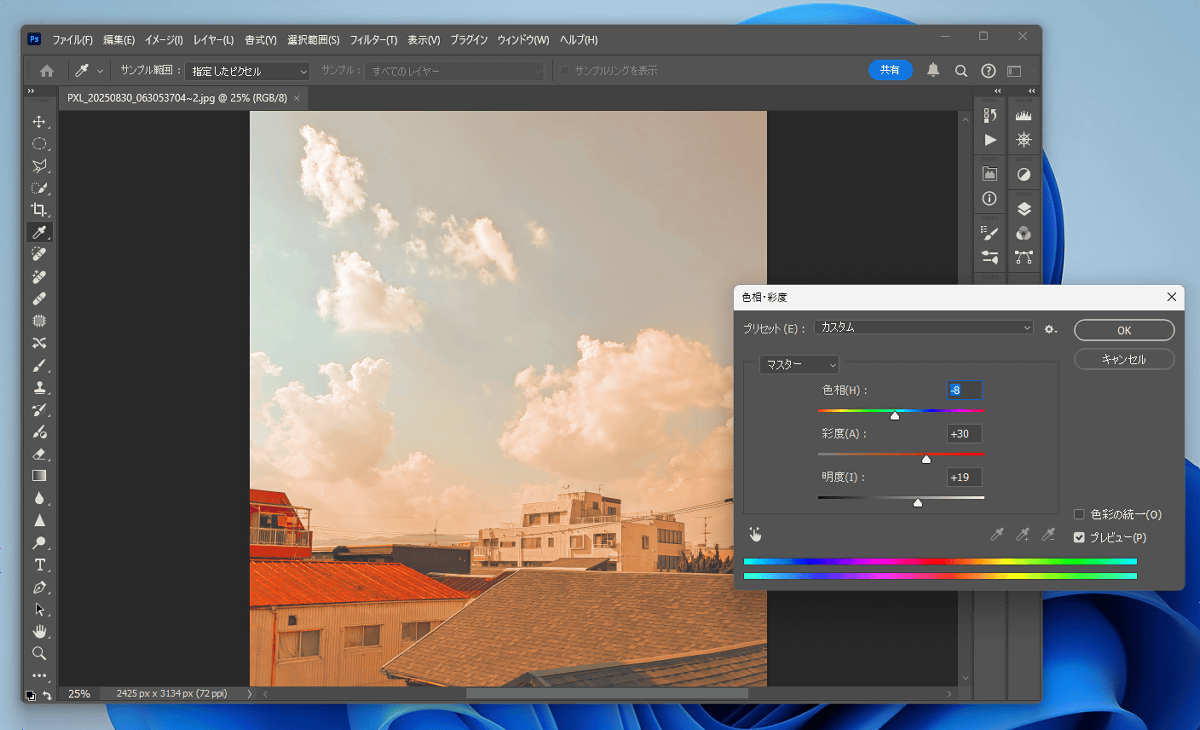Image resolution: width=1200 pixels, height=730 pixels.
Task: Close the 色相・彩度 dialog
Action: tap(1171, 297)
